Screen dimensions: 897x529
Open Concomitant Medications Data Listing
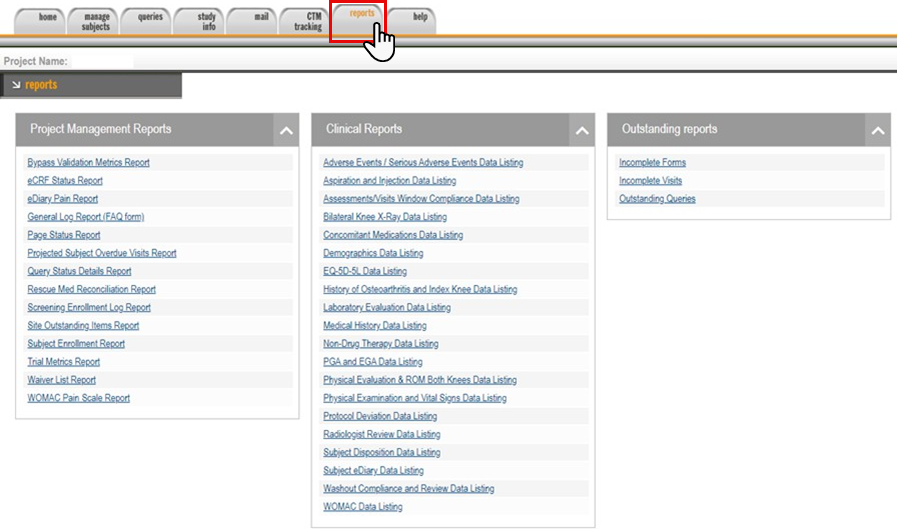click(x=393, y=235)
